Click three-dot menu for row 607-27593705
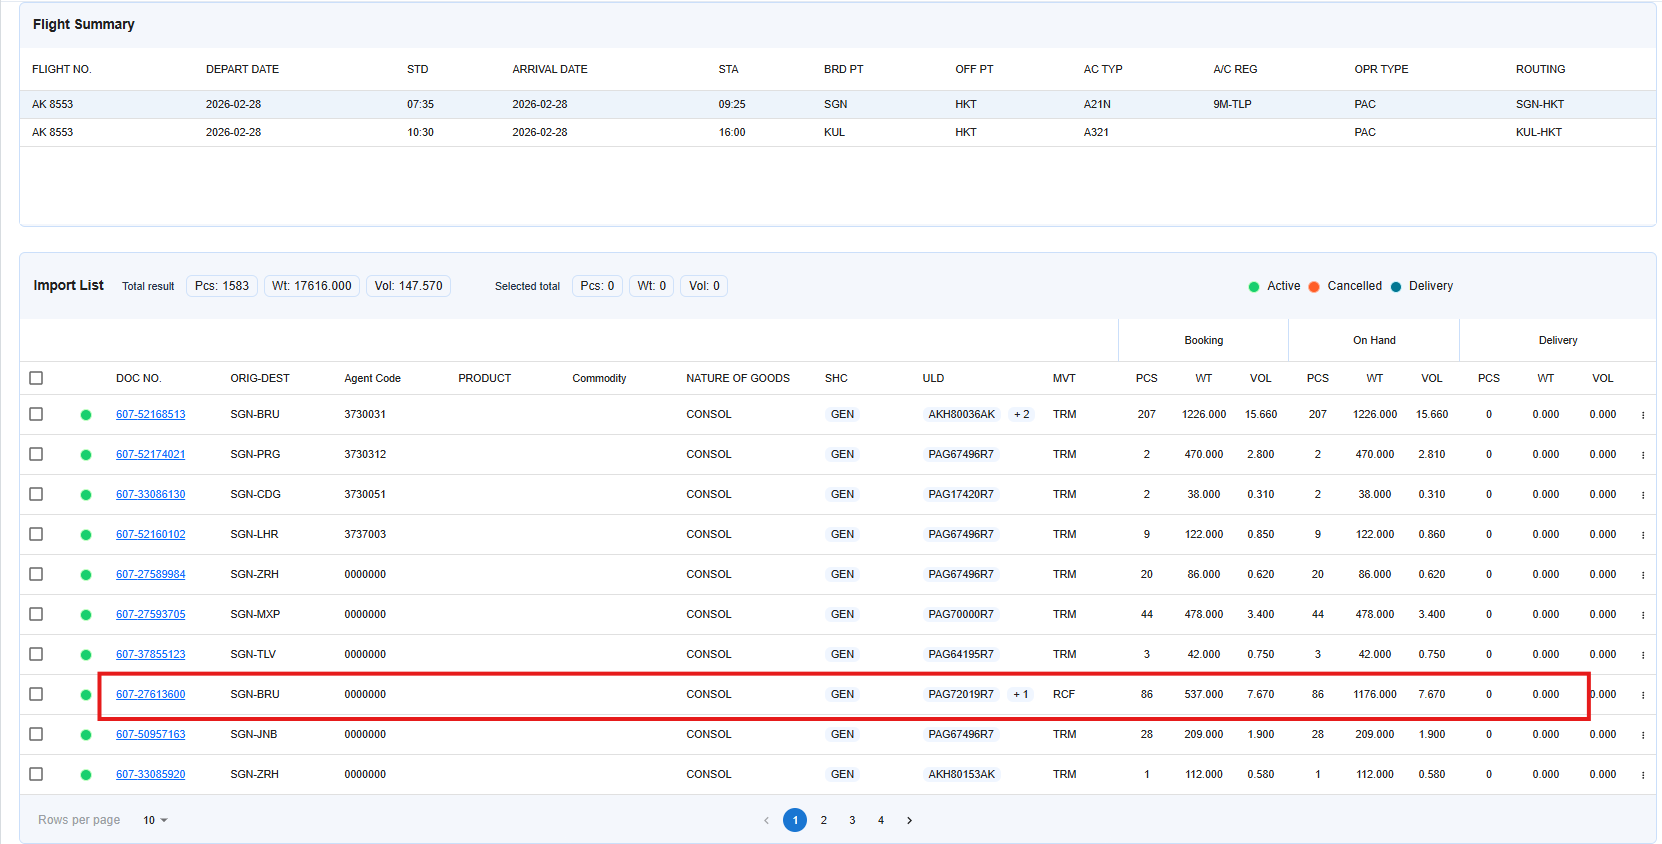 (x=1642, y=615)
